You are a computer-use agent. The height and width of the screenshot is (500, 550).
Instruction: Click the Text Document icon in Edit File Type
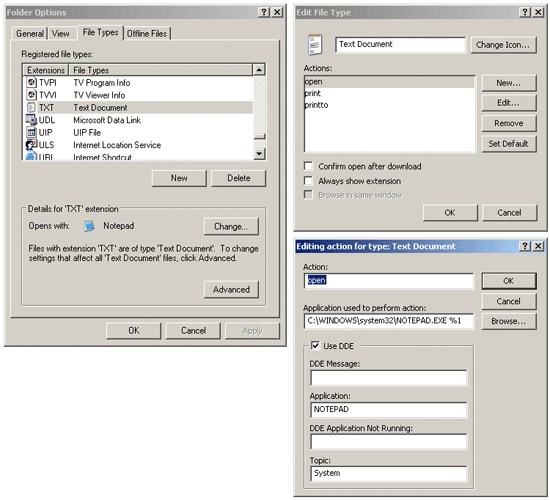[315, 44]
